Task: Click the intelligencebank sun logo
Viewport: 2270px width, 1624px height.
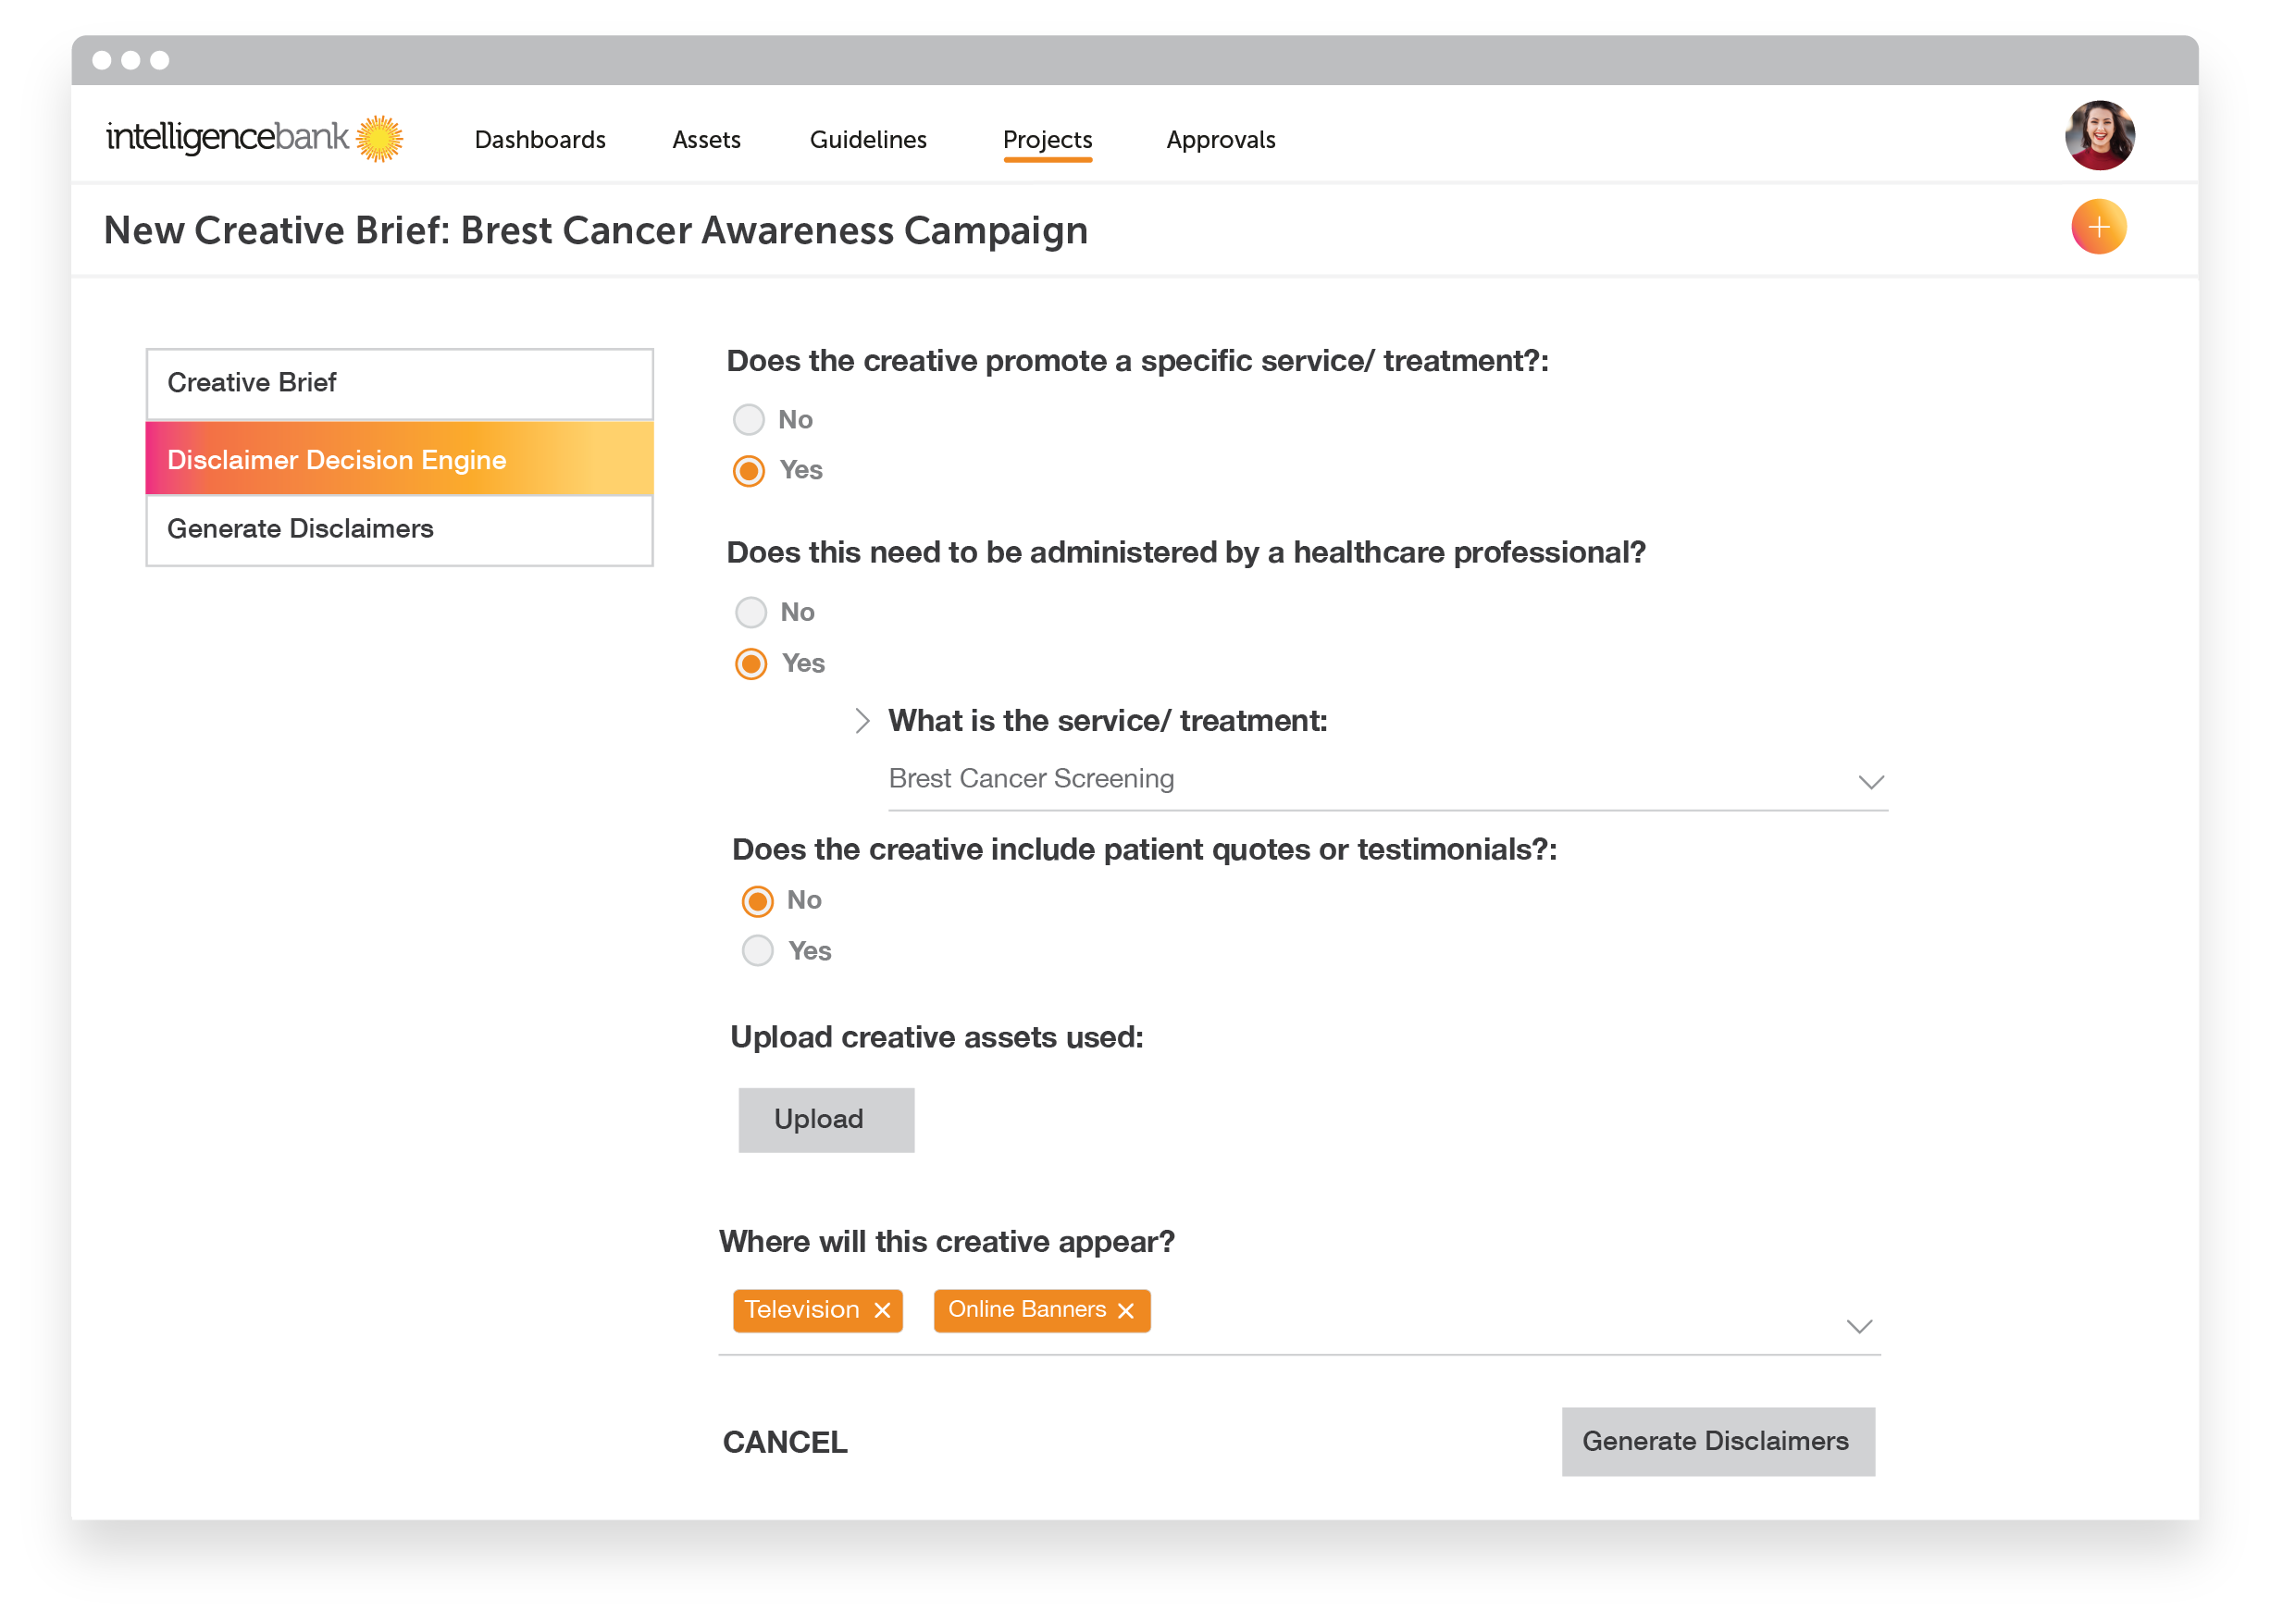Action: pos(379,138)
